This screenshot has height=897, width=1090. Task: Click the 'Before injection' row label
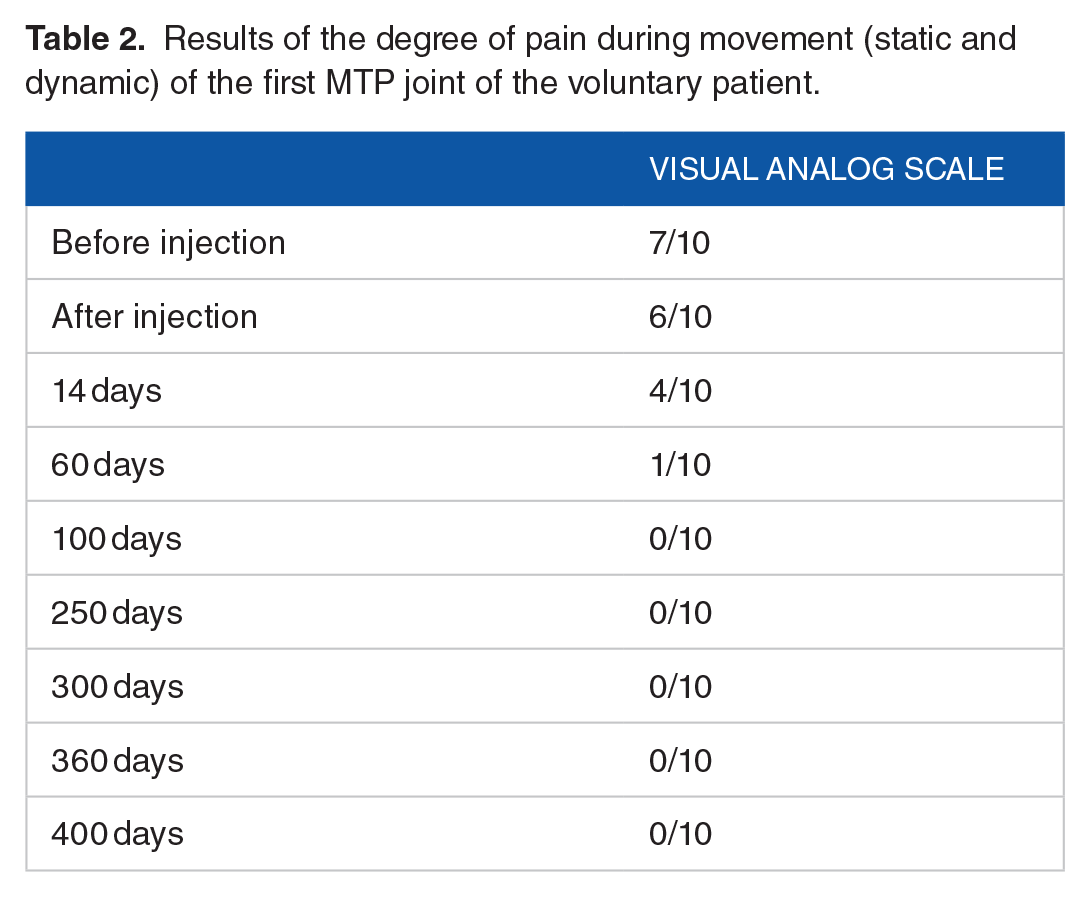pyautogui.click(x=168, y=244)
